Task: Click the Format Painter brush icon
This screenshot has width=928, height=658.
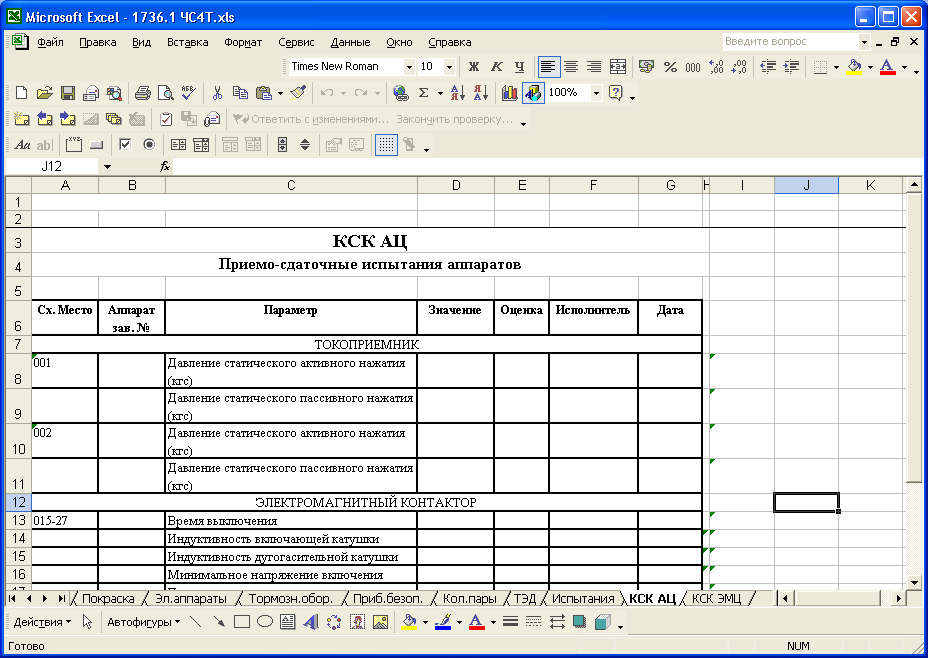Action: point(298,93)
